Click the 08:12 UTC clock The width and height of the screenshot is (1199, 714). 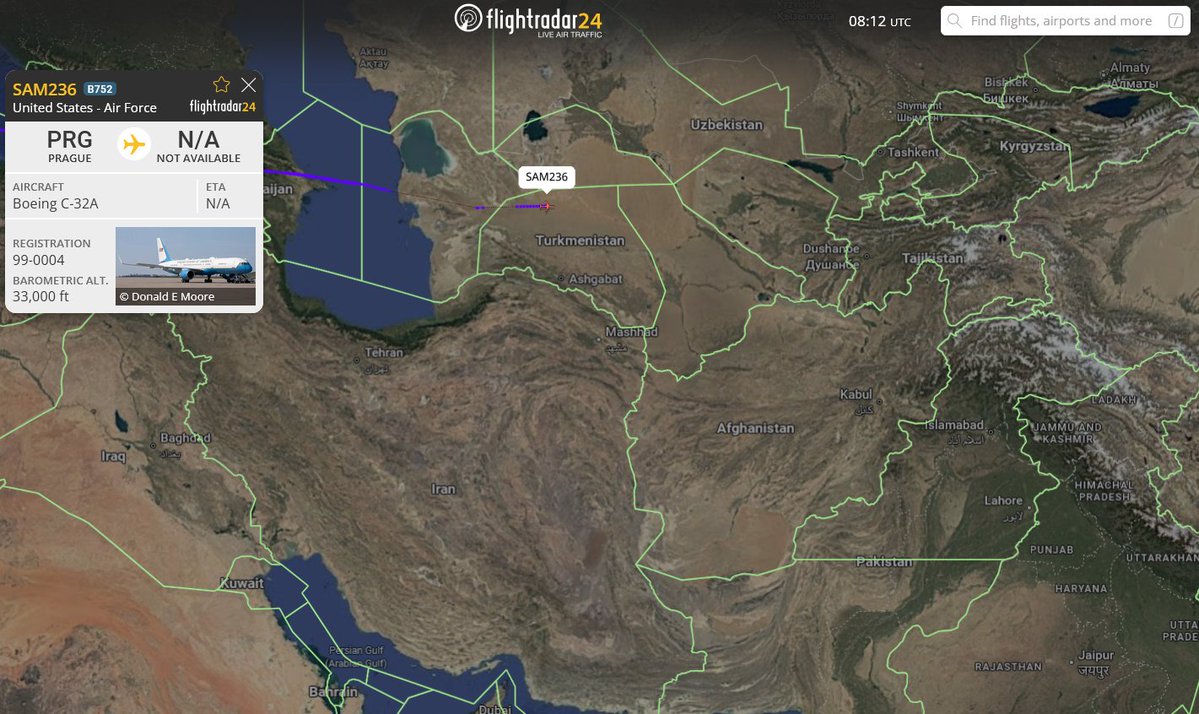point(879,21)
